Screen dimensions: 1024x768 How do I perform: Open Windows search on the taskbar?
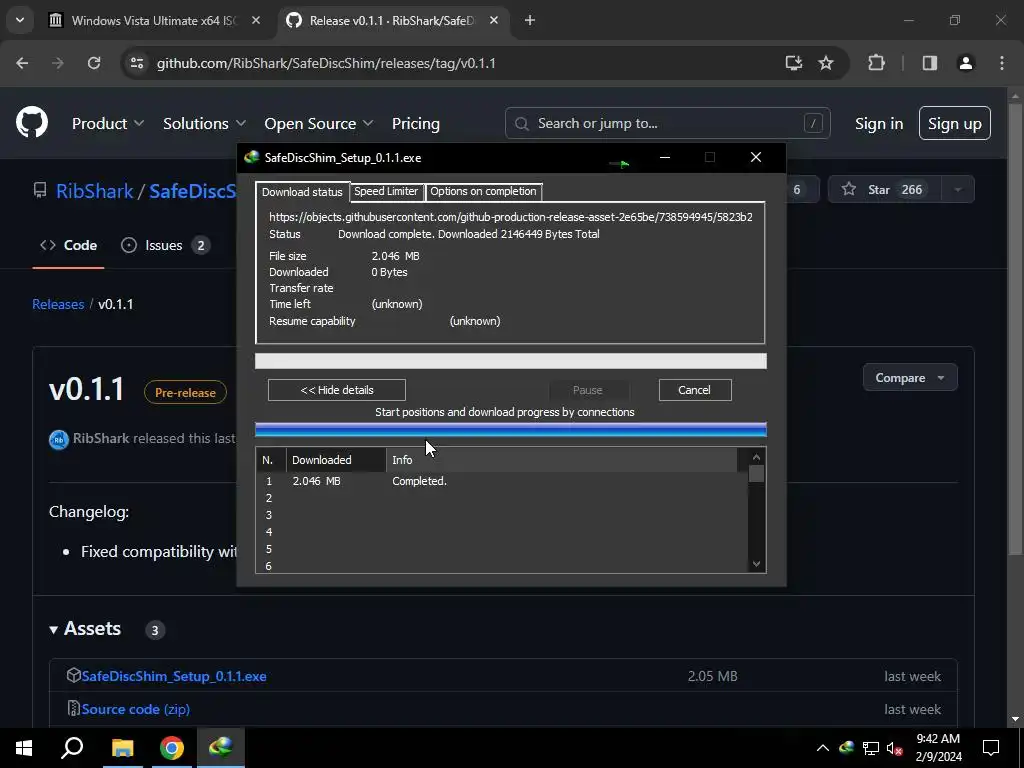72,748
